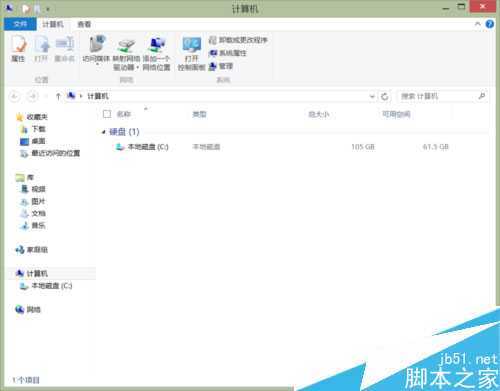The width and height of the screenshot is (500, 391).
Task: Open 图片 library in navigation pane
Action: 33,201
